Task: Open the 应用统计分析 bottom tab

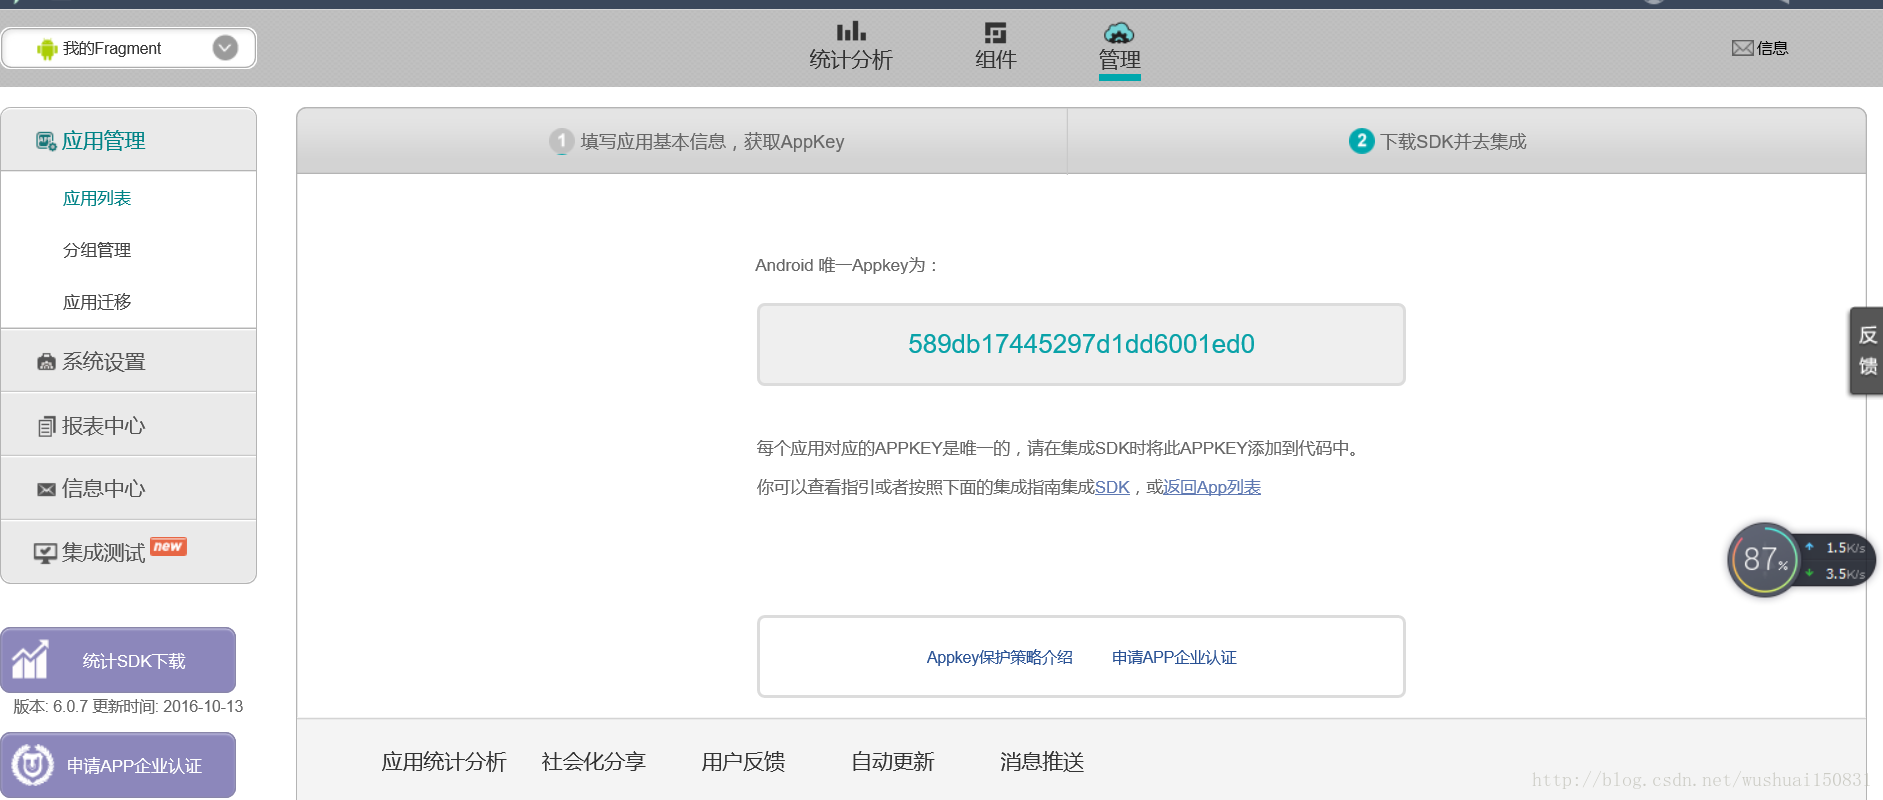Action: coord(444,762)
